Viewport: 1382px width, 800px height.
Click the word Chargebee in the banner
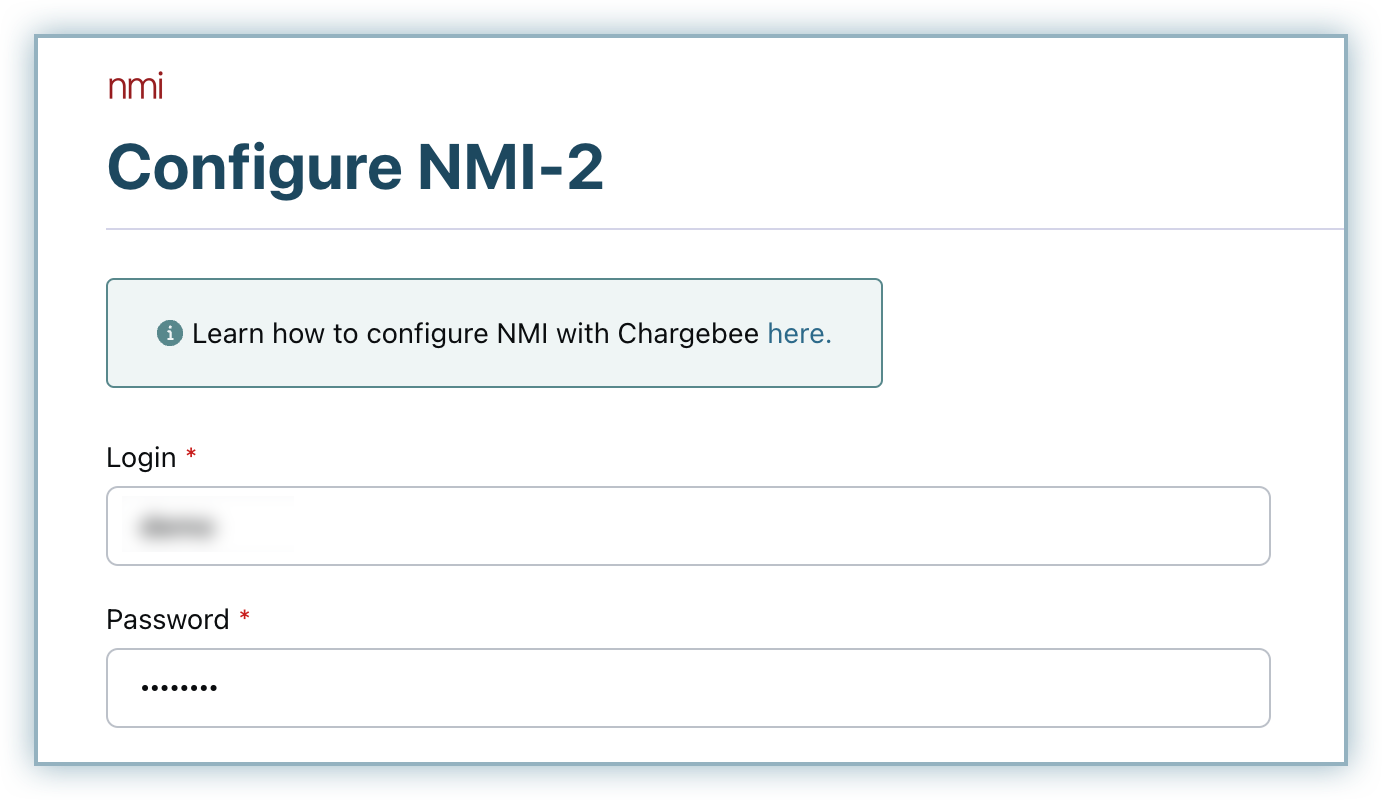(x=688, y=334)
